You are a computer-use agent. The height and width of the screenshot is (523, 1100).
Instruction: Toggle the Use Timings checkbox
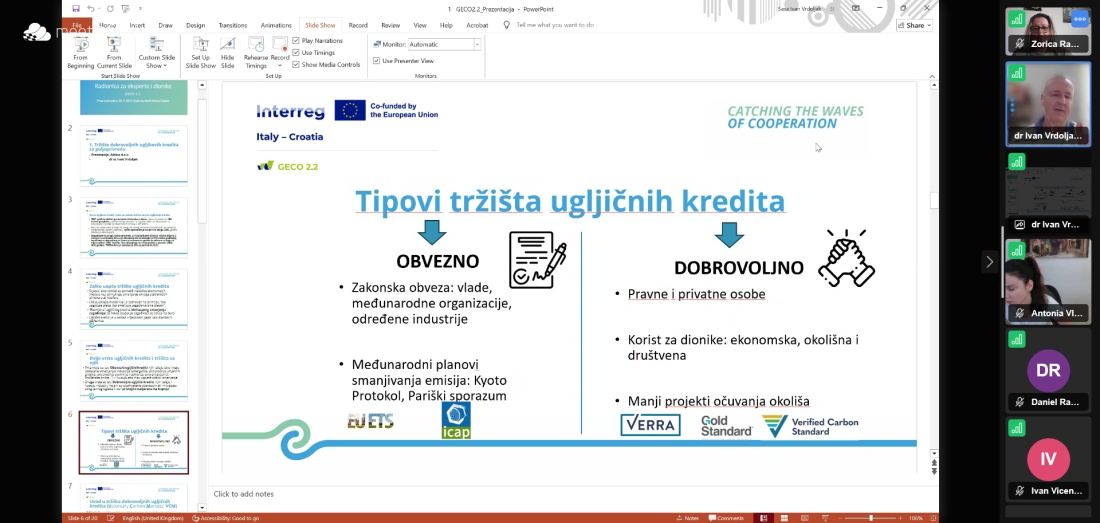[x=296, y=52]
